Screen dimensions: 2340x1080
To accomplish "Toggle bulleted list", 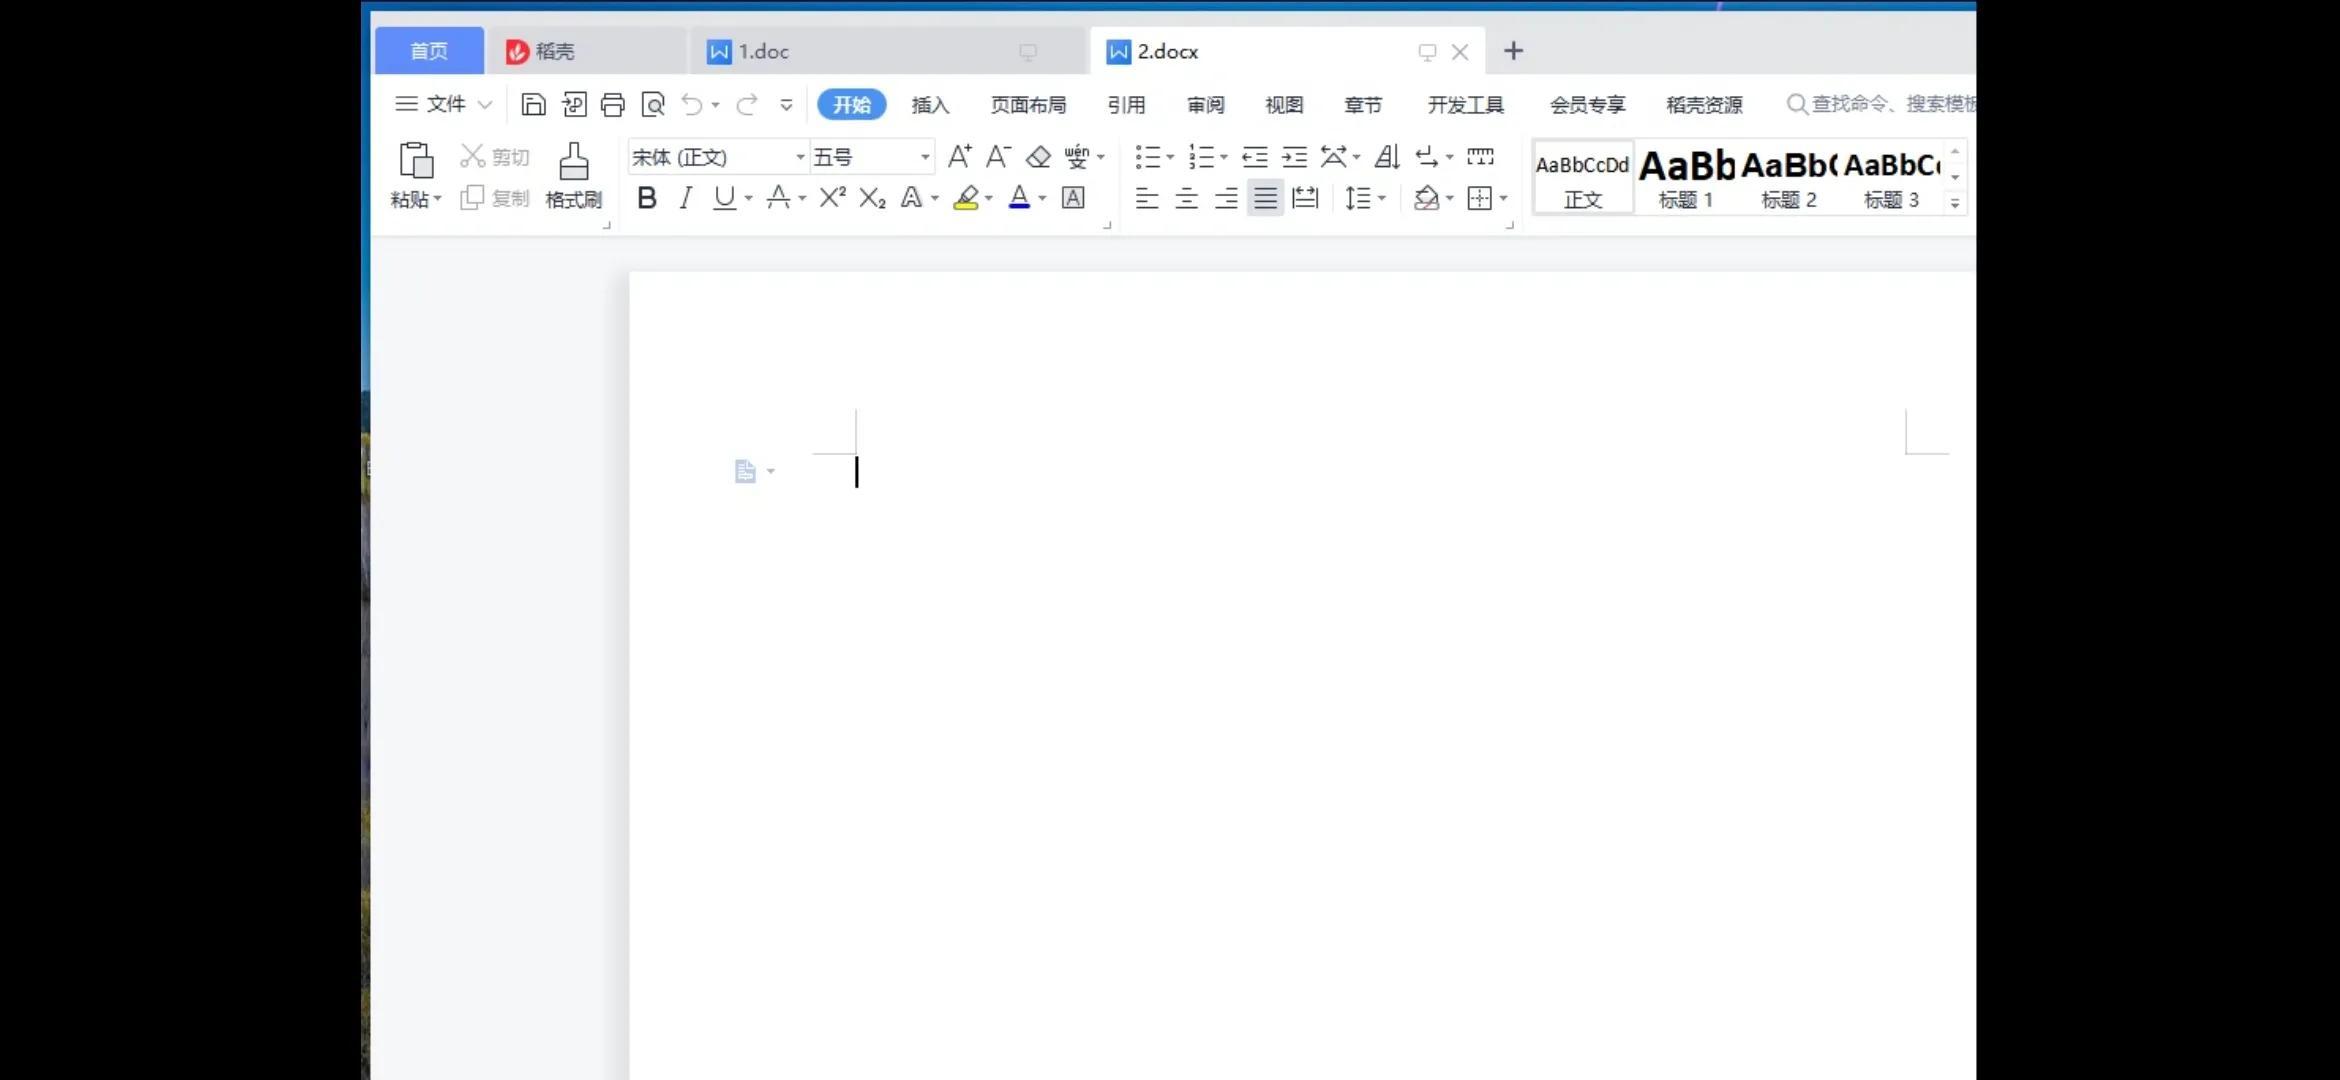I will click(1148, 157).
